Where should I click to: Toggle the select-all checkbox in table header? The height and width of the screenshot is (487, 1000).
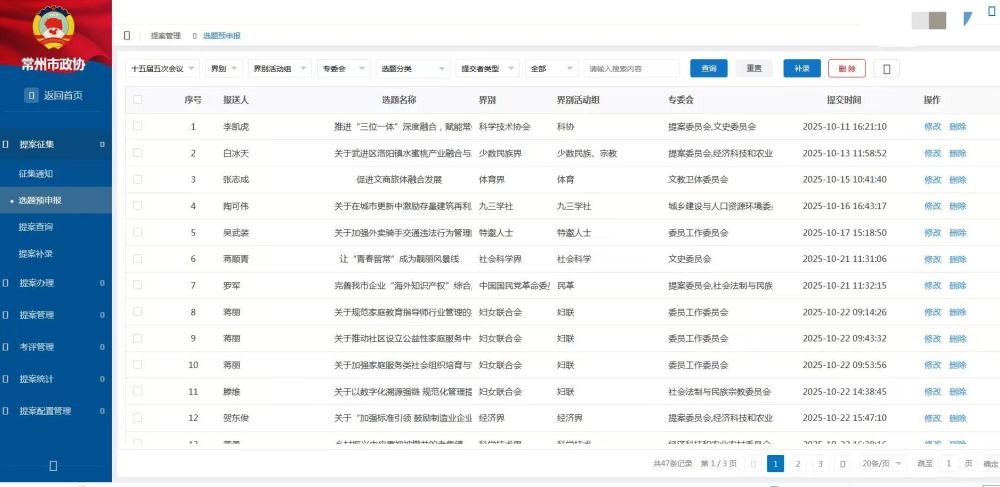[138, 100]
